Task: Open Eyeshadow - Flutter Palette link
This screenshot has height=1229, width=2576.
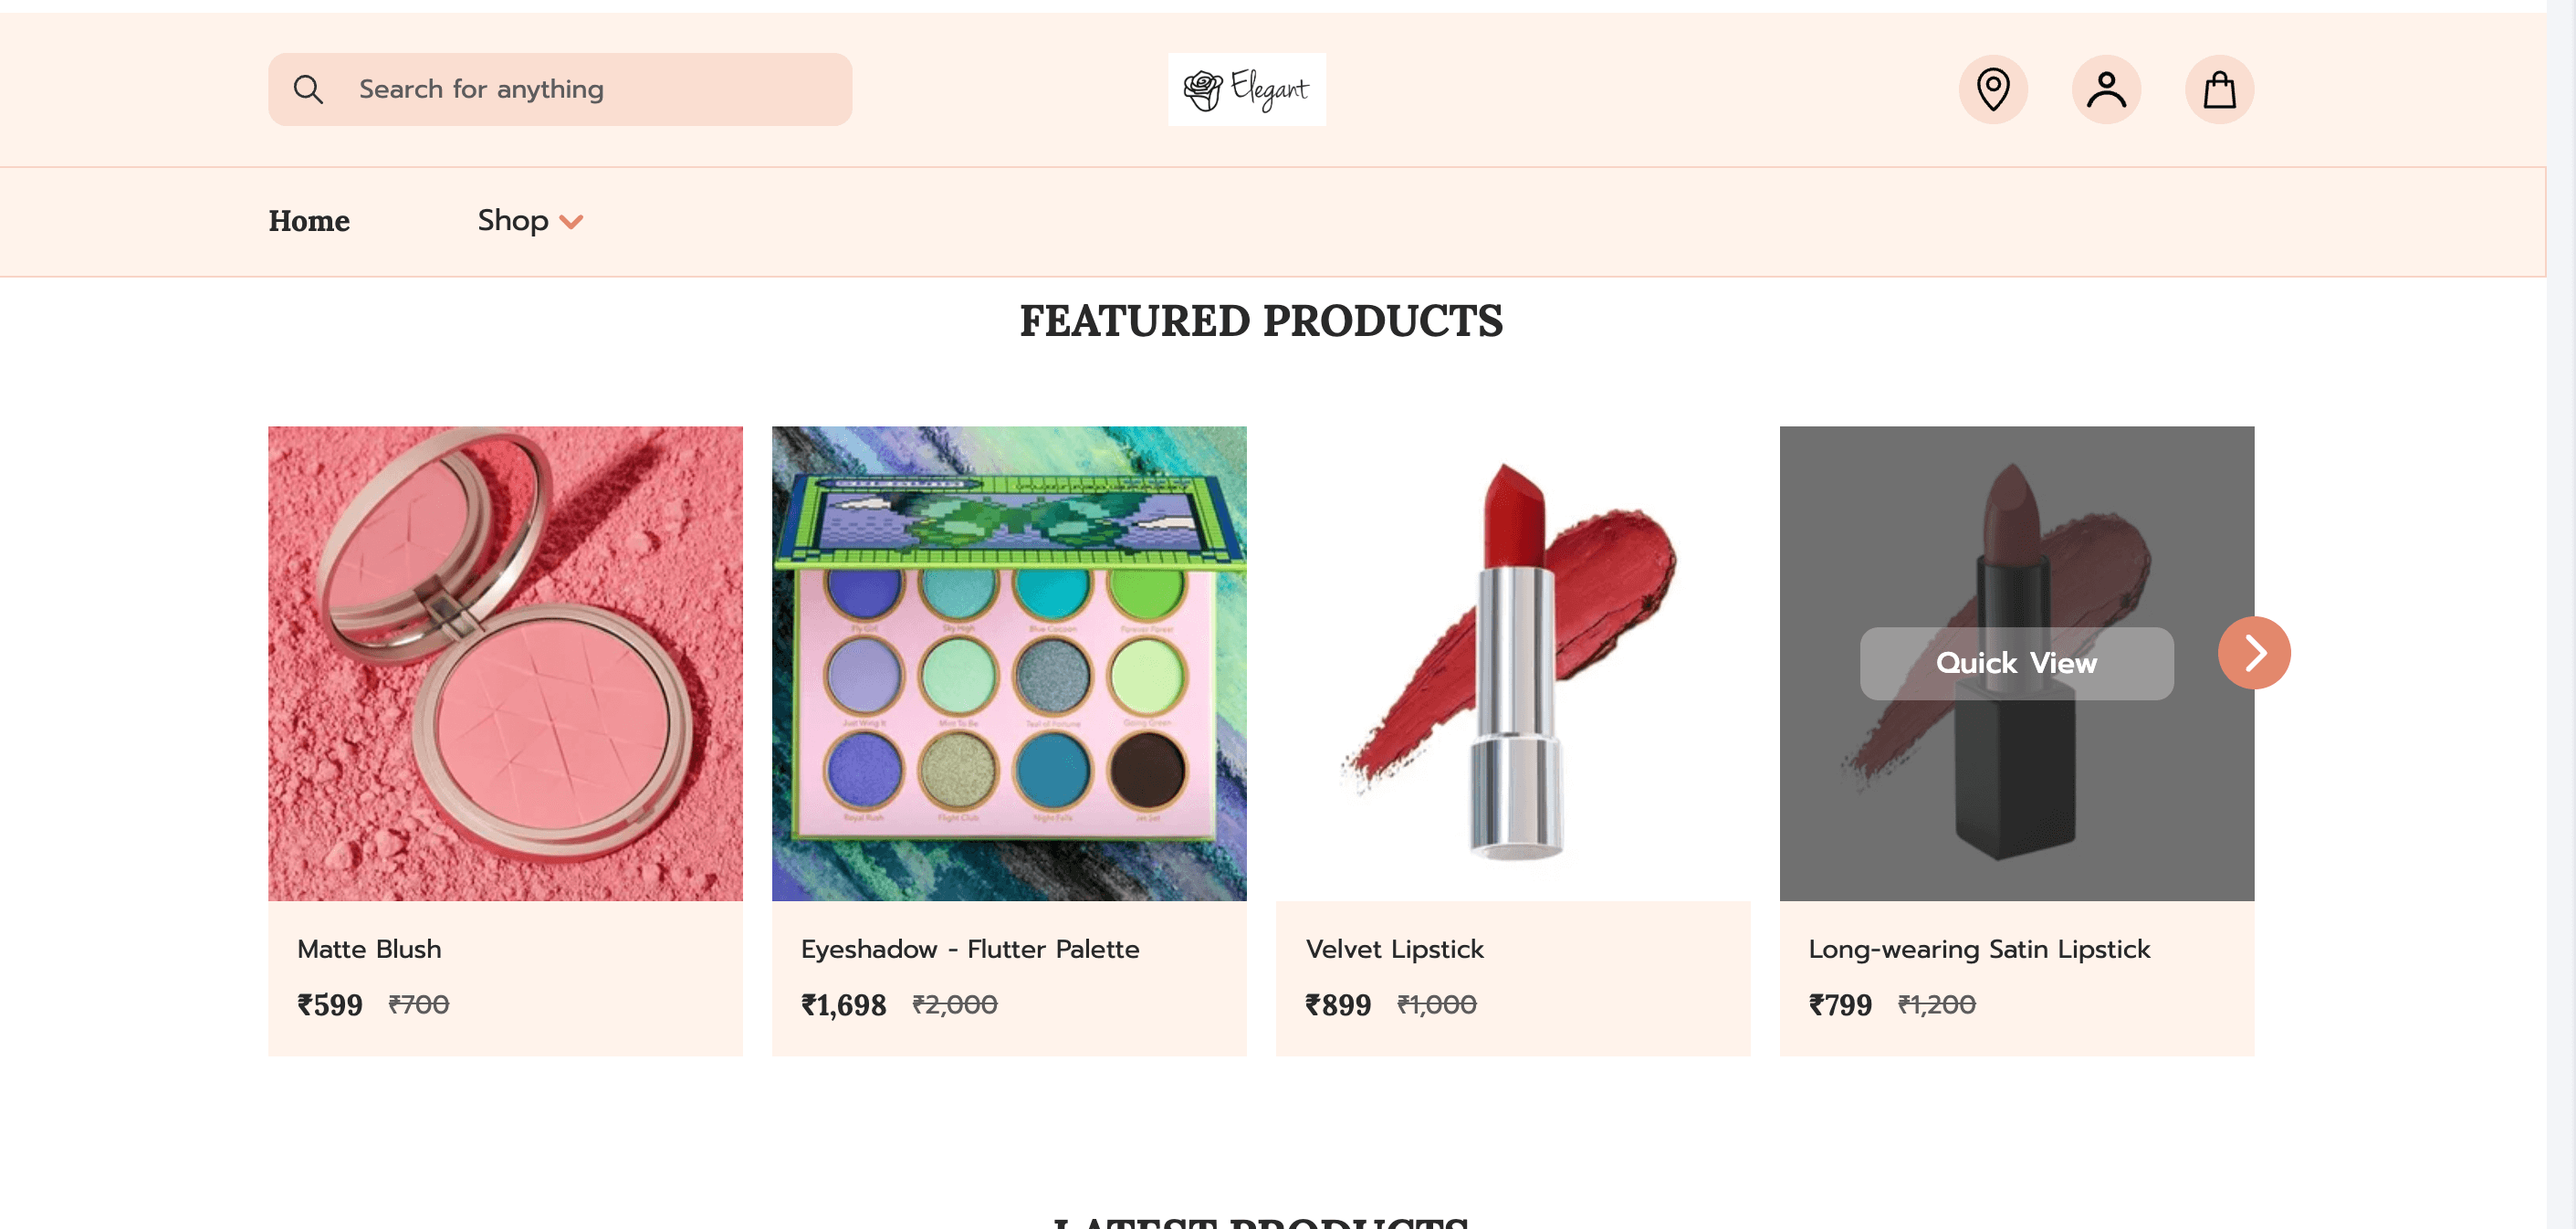Action: pos(970,949)
